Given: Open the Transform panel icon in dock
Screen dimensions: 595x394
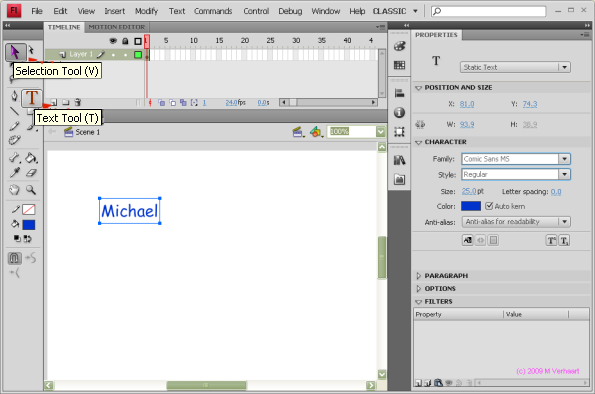Looking at the screenshot, I should click(399, 132).
